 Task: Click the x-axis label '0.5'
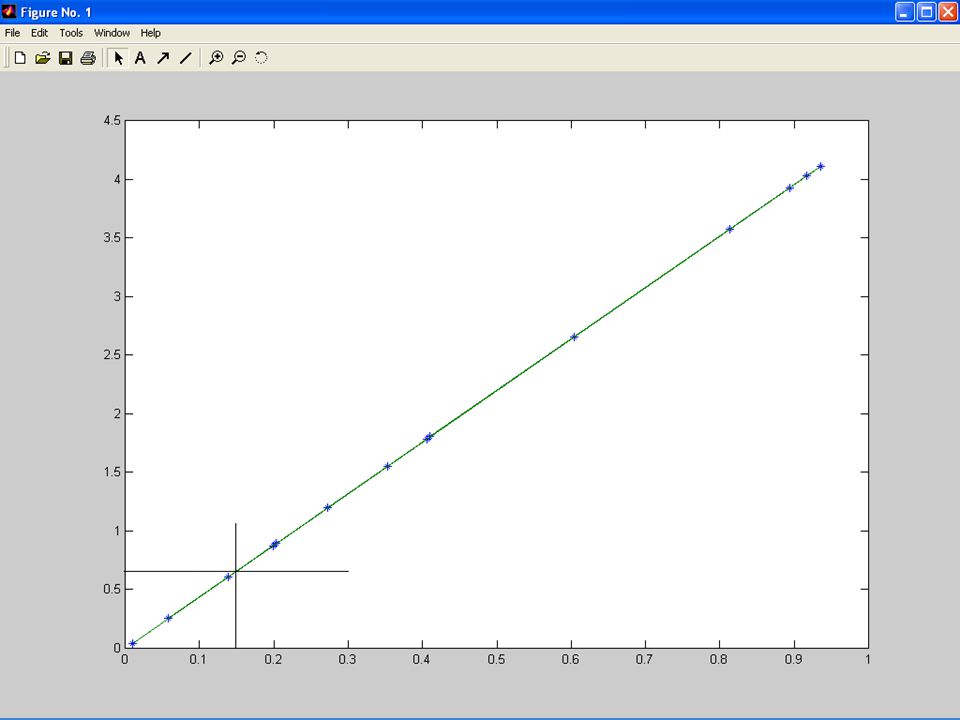[497, 660]
